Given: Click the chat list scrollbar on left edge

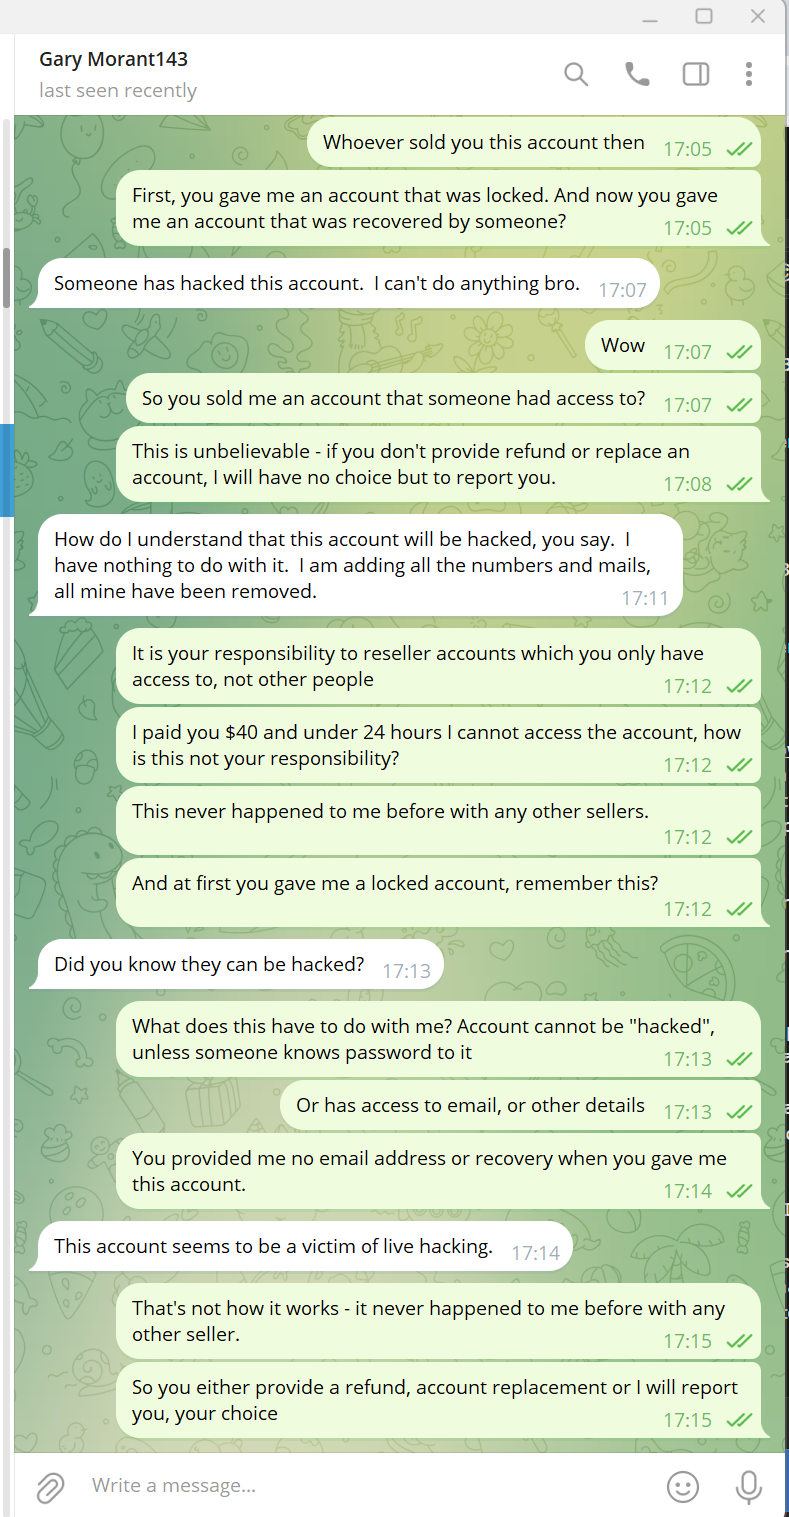Looking at the screenshot, I should 6,277.
